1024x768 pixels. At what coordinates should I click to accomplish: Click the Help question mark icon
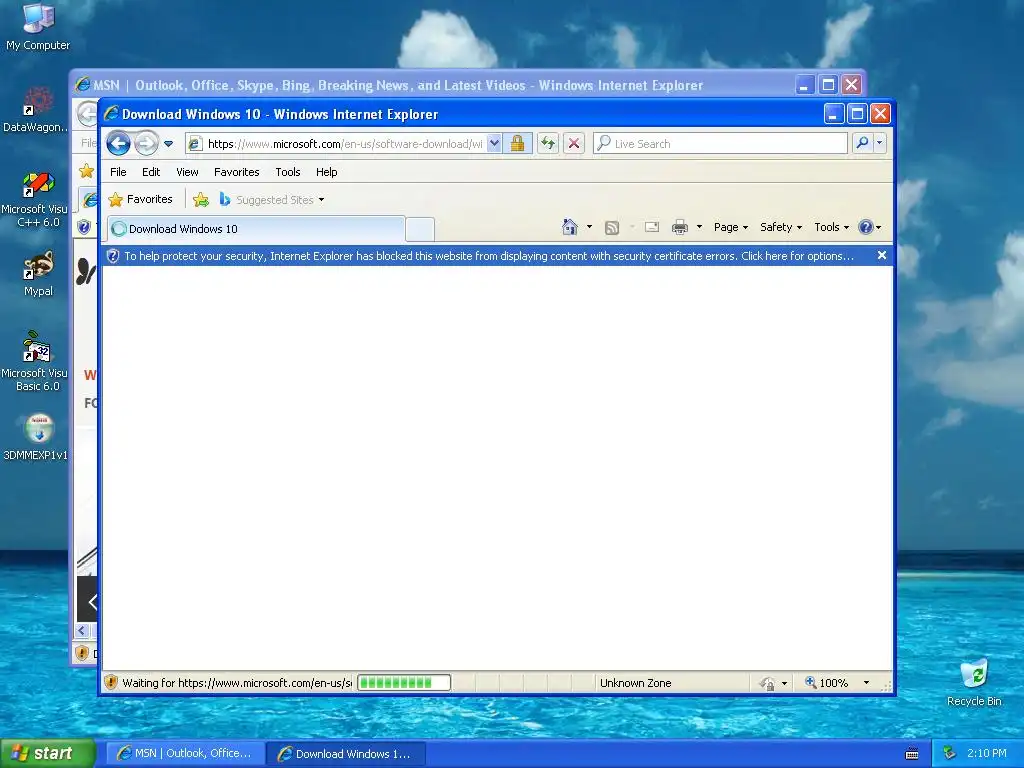(865, 227)
